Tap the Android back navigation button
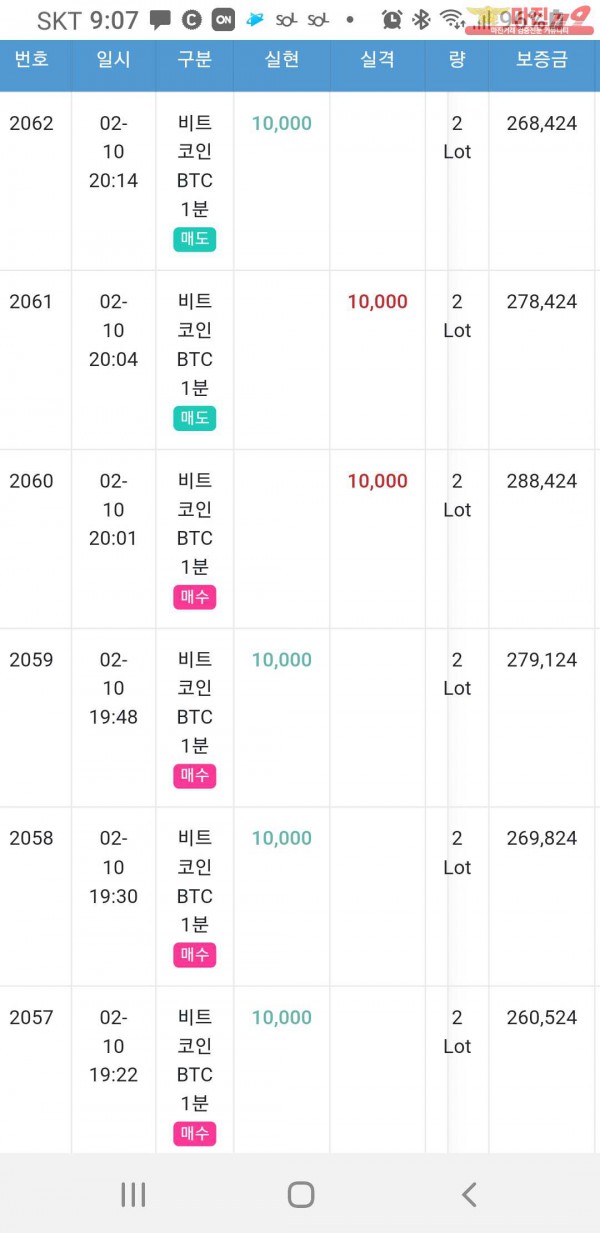This screenshot has height=1233, width=600. [468, 1193]
